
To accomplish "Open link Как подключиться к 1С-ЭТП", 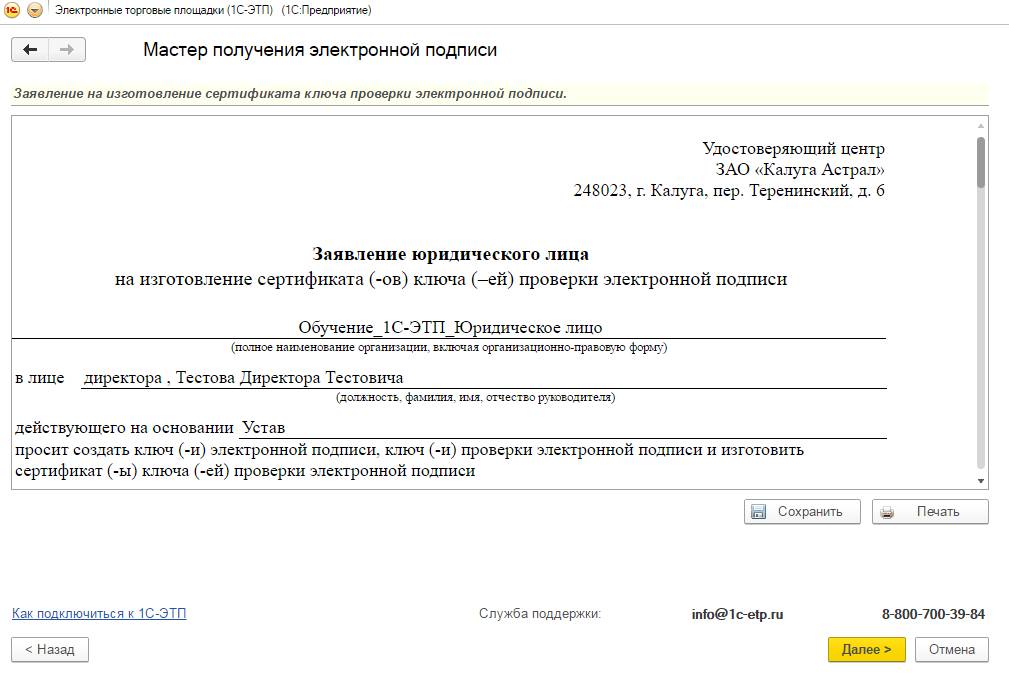I will click(99, 613).
